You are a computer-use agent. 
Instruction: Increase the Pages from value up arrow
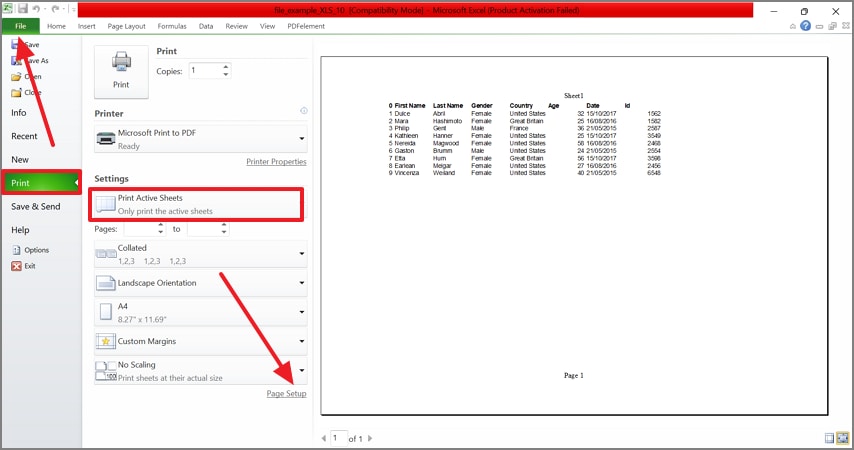click(161, 226)
